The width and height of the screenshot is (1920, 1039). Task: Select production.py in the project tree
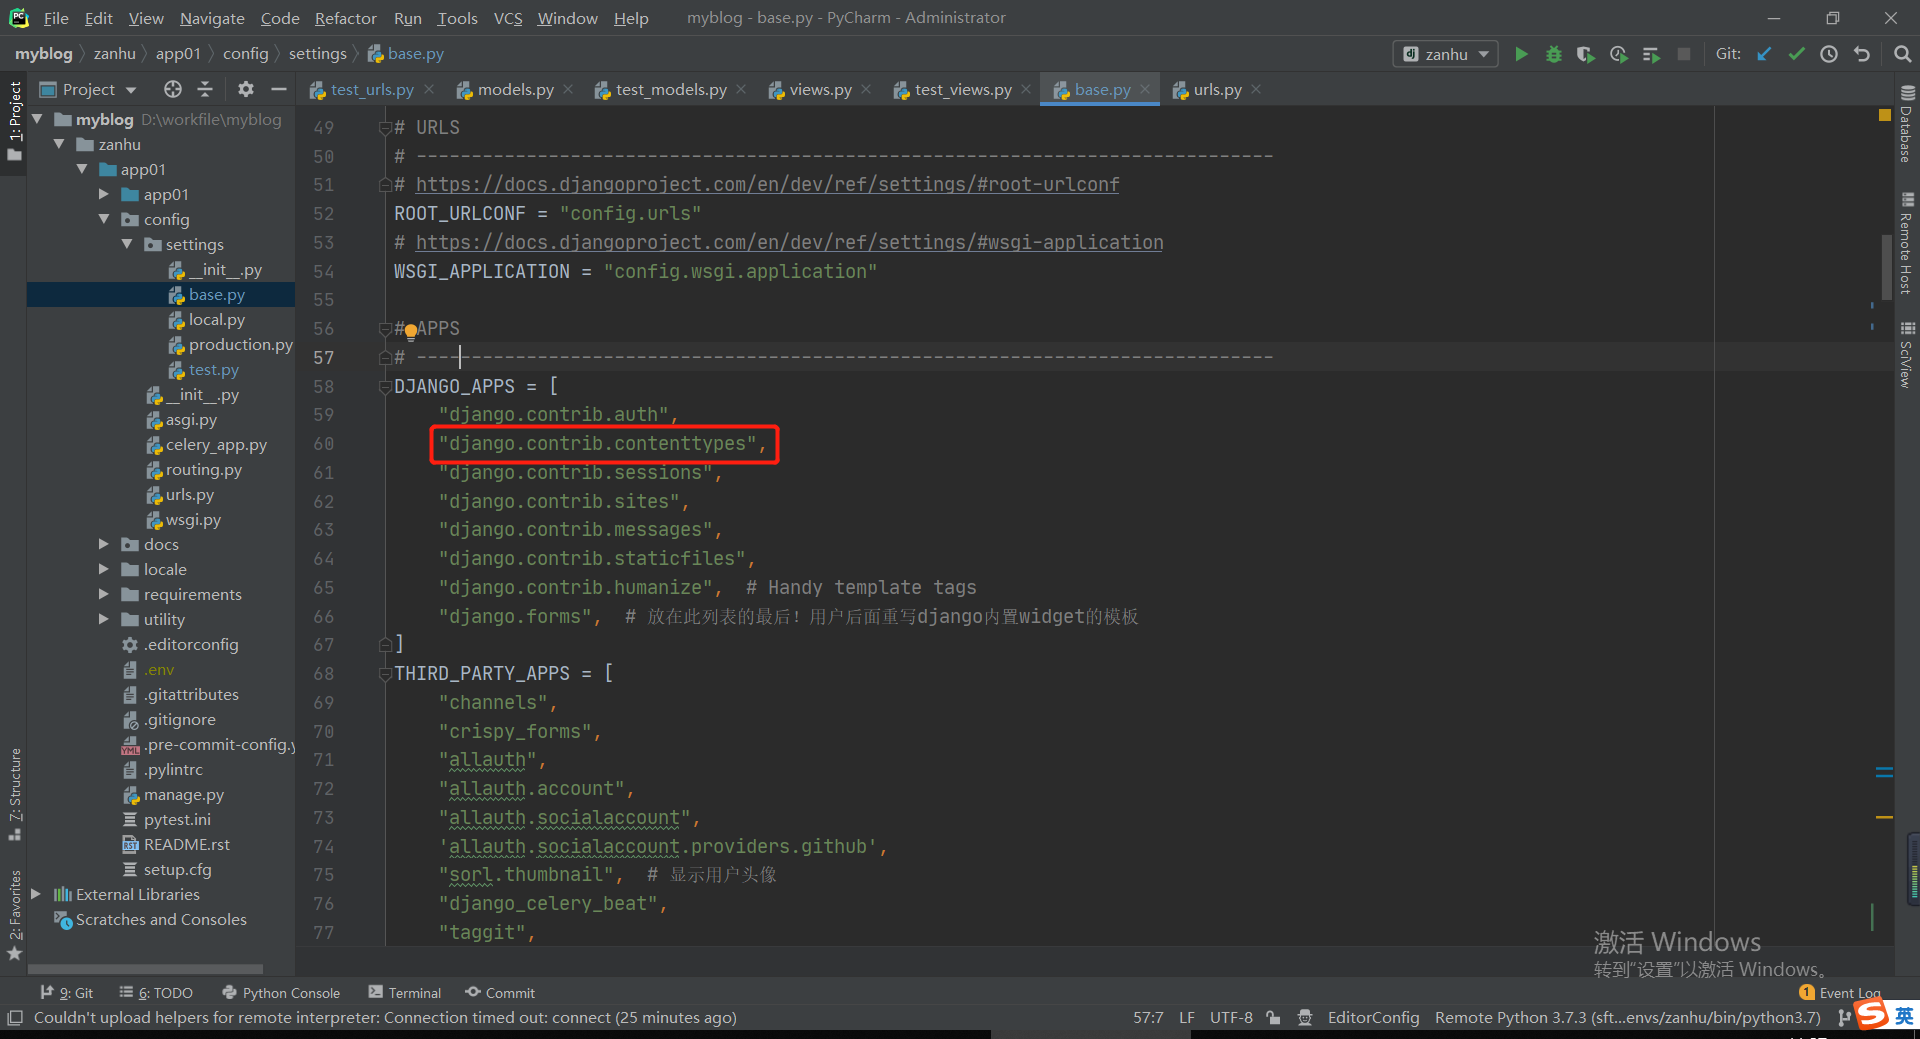(x=230, y=345)
